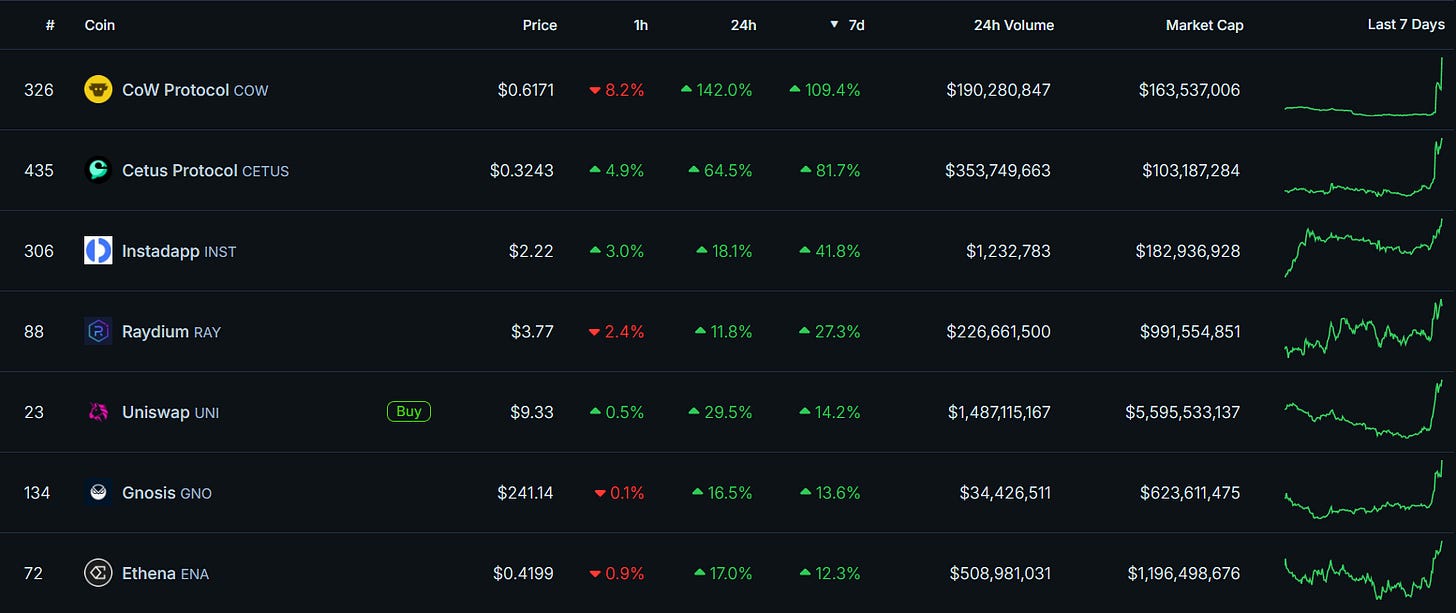The image size is (1456, 613).
Task: Click the Ethena coin logo
Action: coord(98,573)
